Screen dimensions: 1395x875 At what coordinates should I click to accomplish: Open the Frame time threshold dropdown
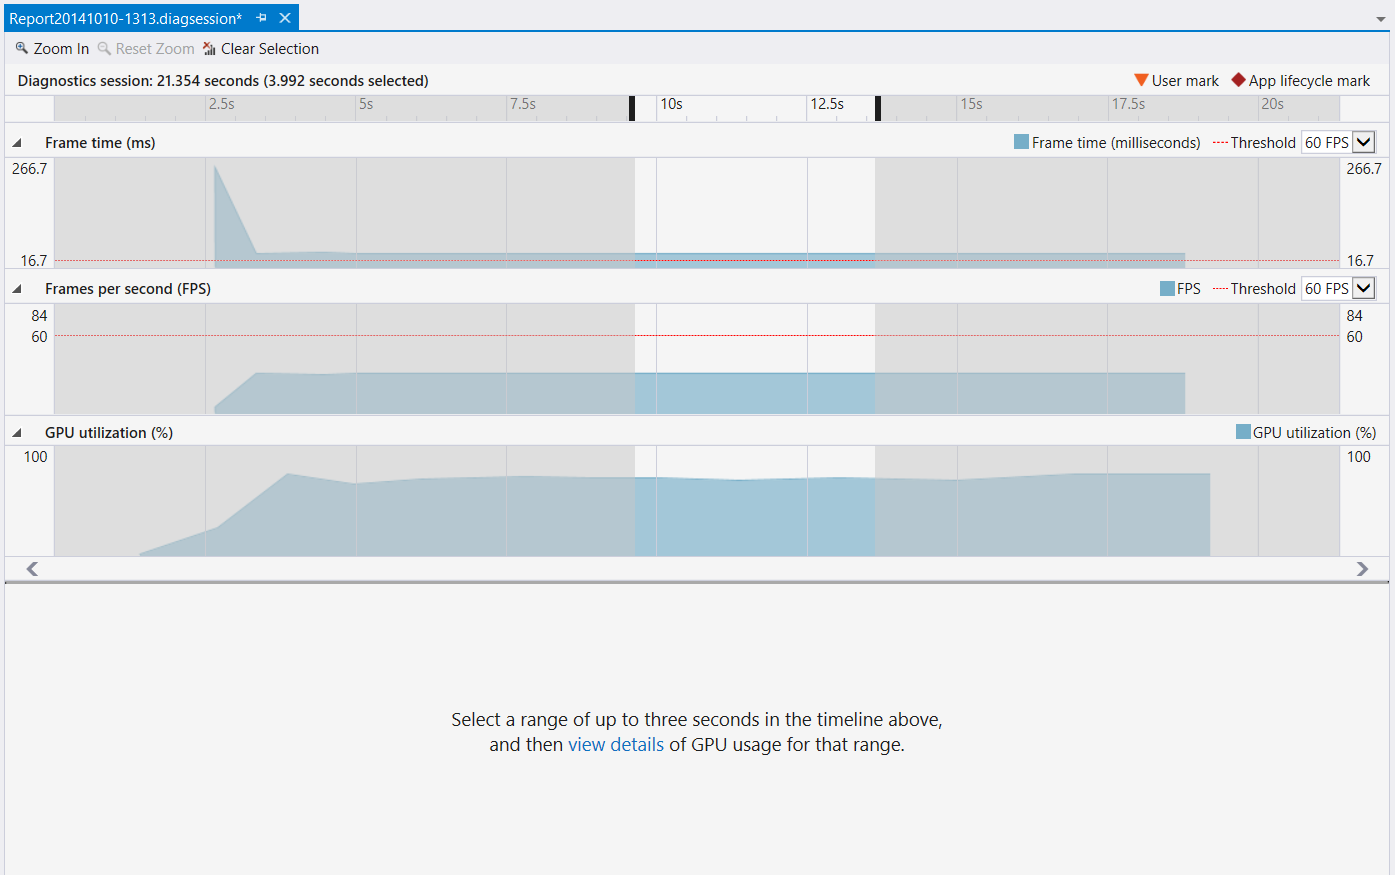coord(1363,142)
